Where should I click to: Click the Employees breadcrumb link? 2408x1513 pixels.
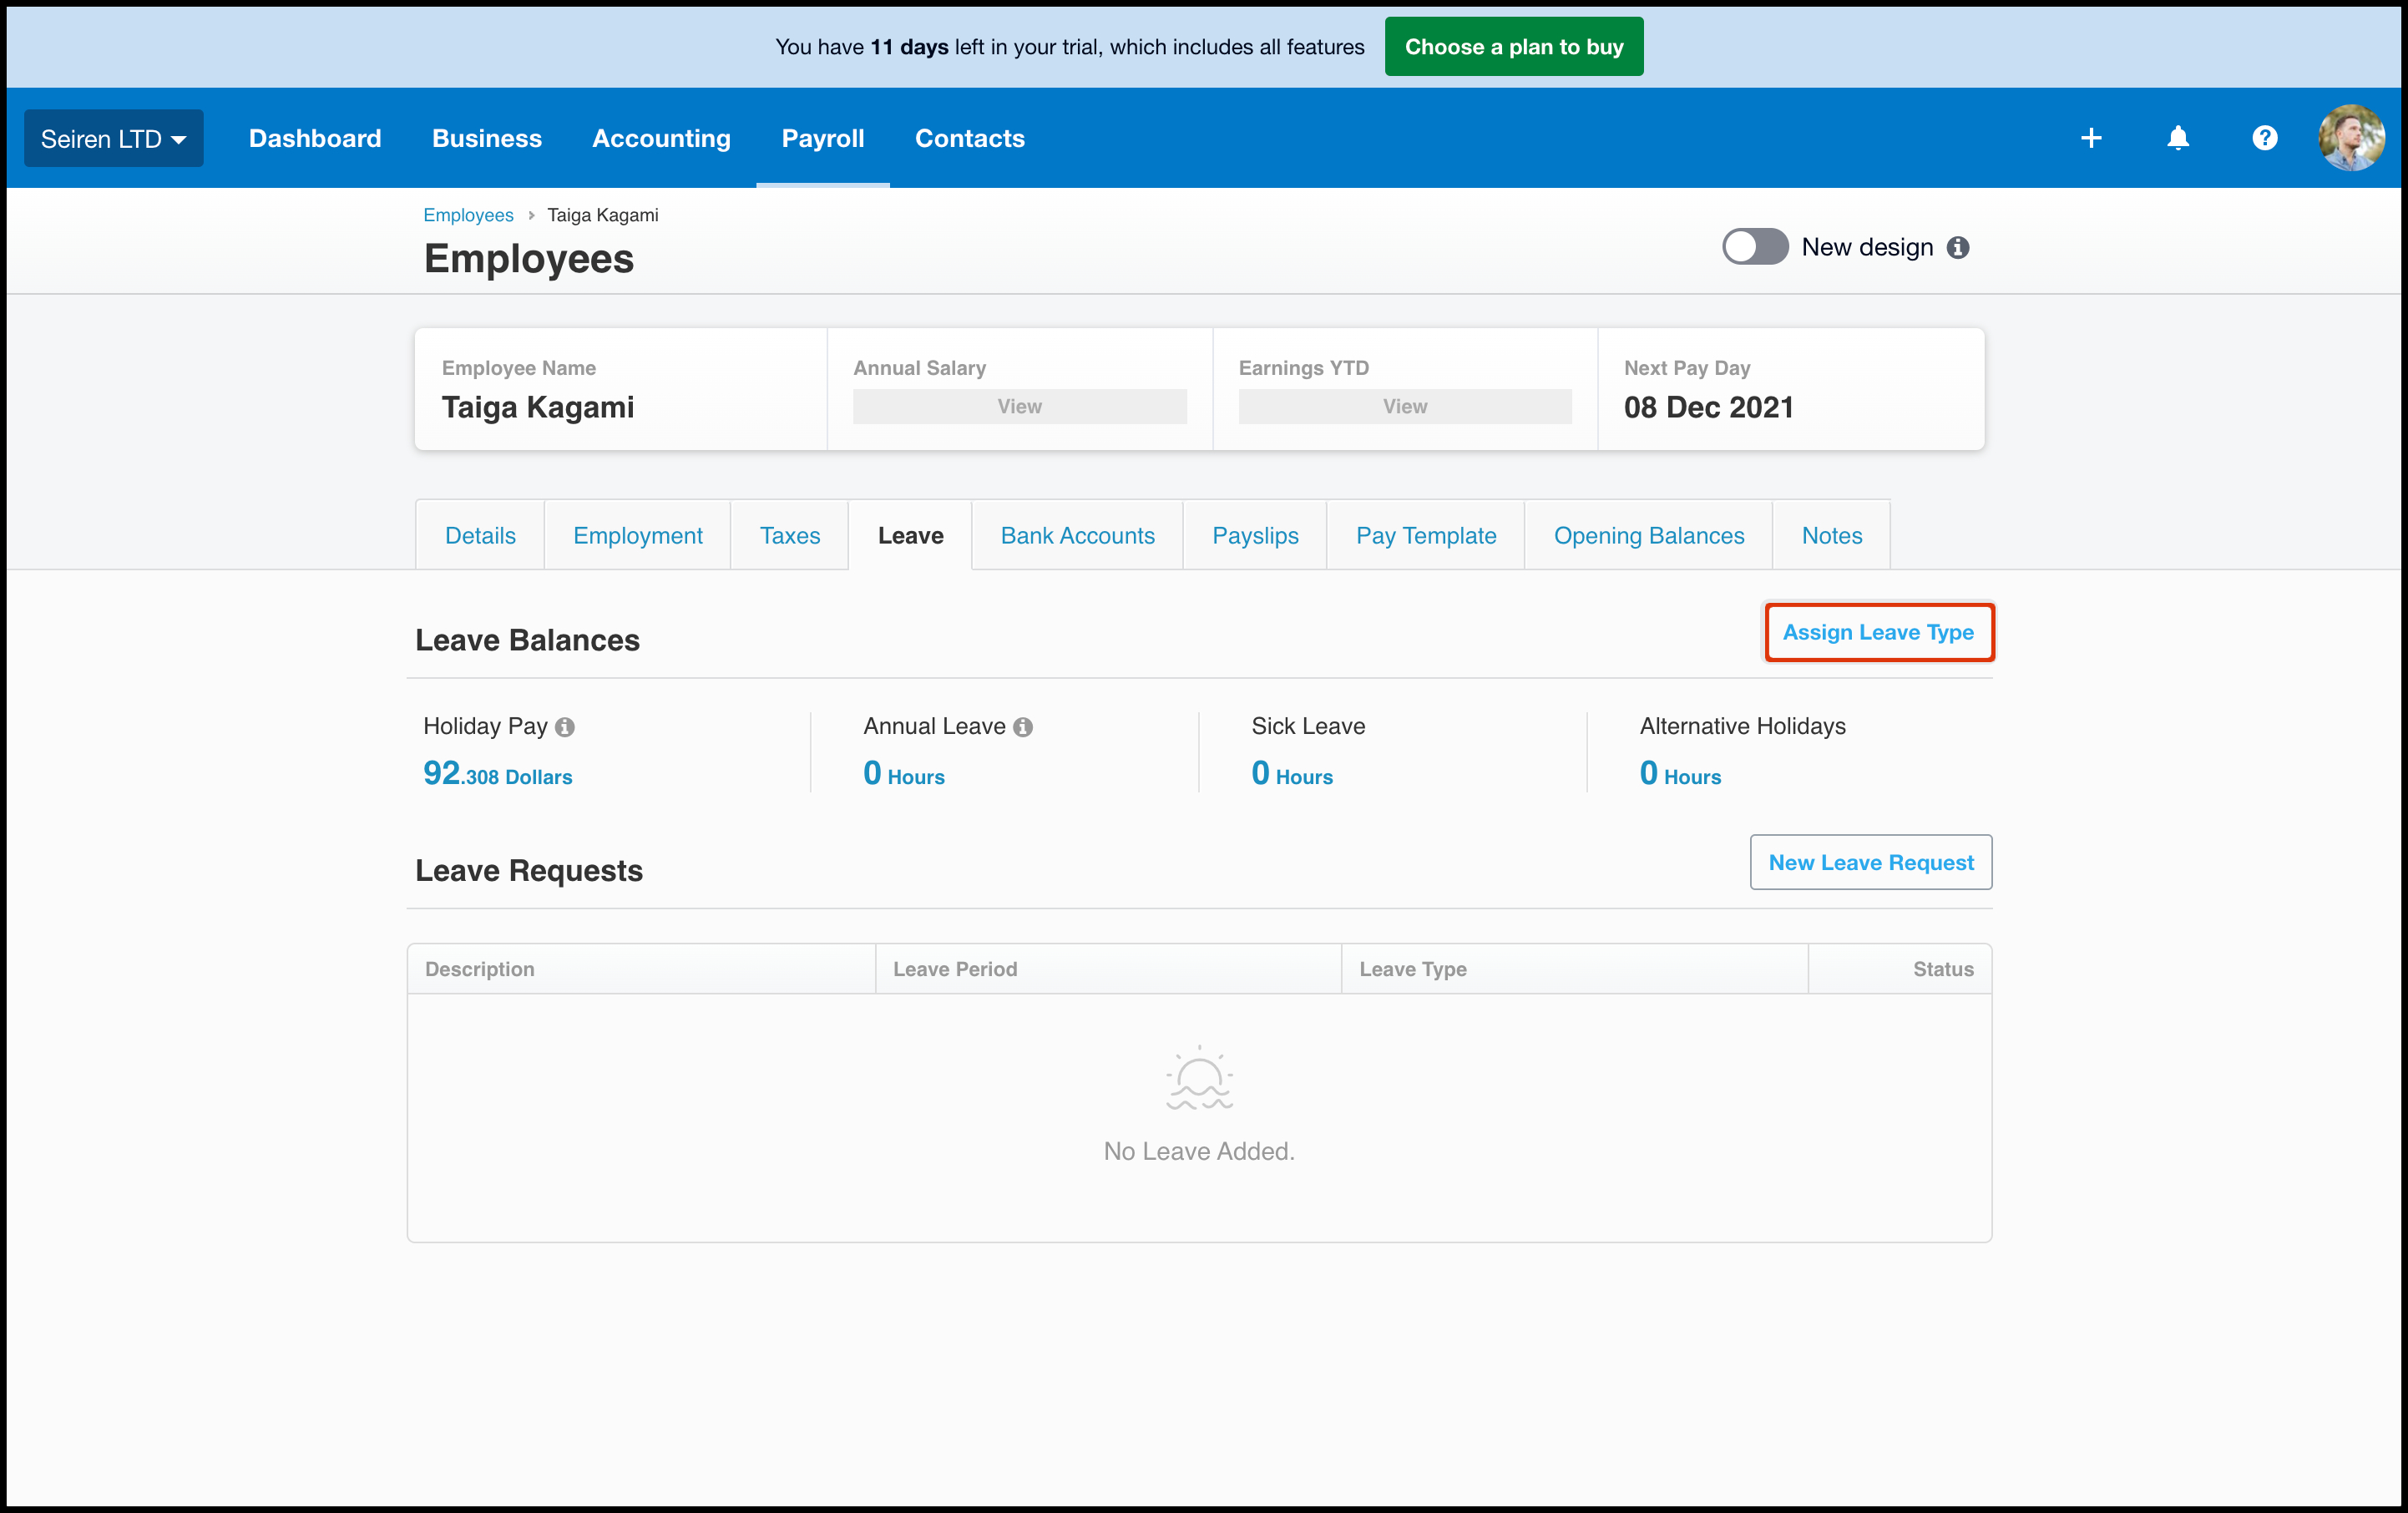pos(468,215)
